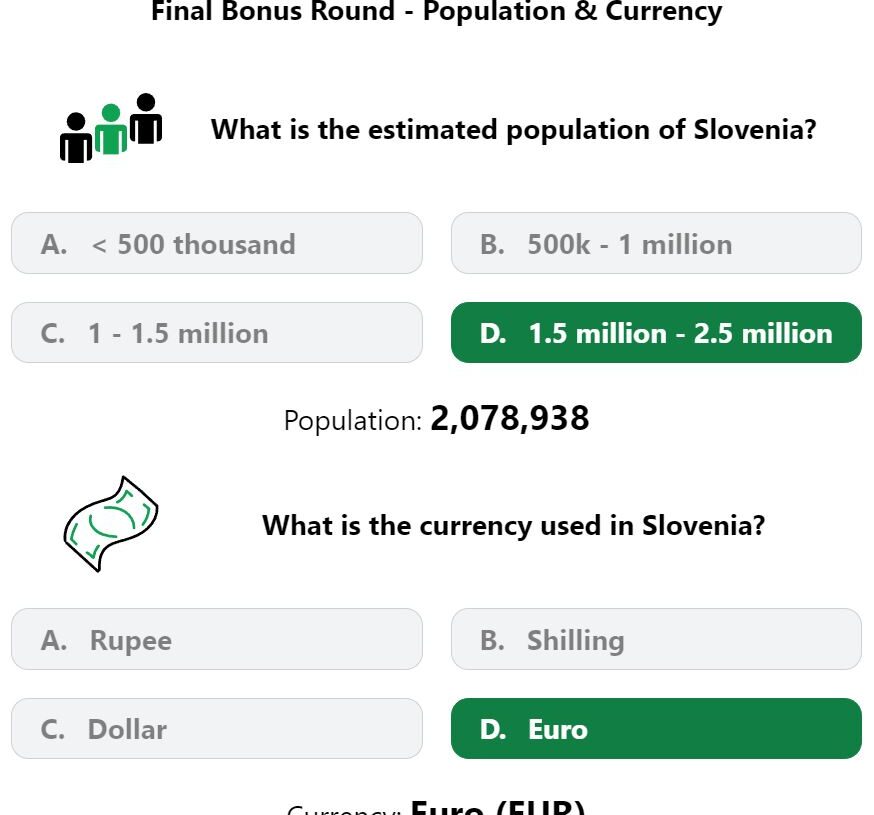Click the green person figure in population icon
Screen dimensions: 874x815
[x=111, y=129]
